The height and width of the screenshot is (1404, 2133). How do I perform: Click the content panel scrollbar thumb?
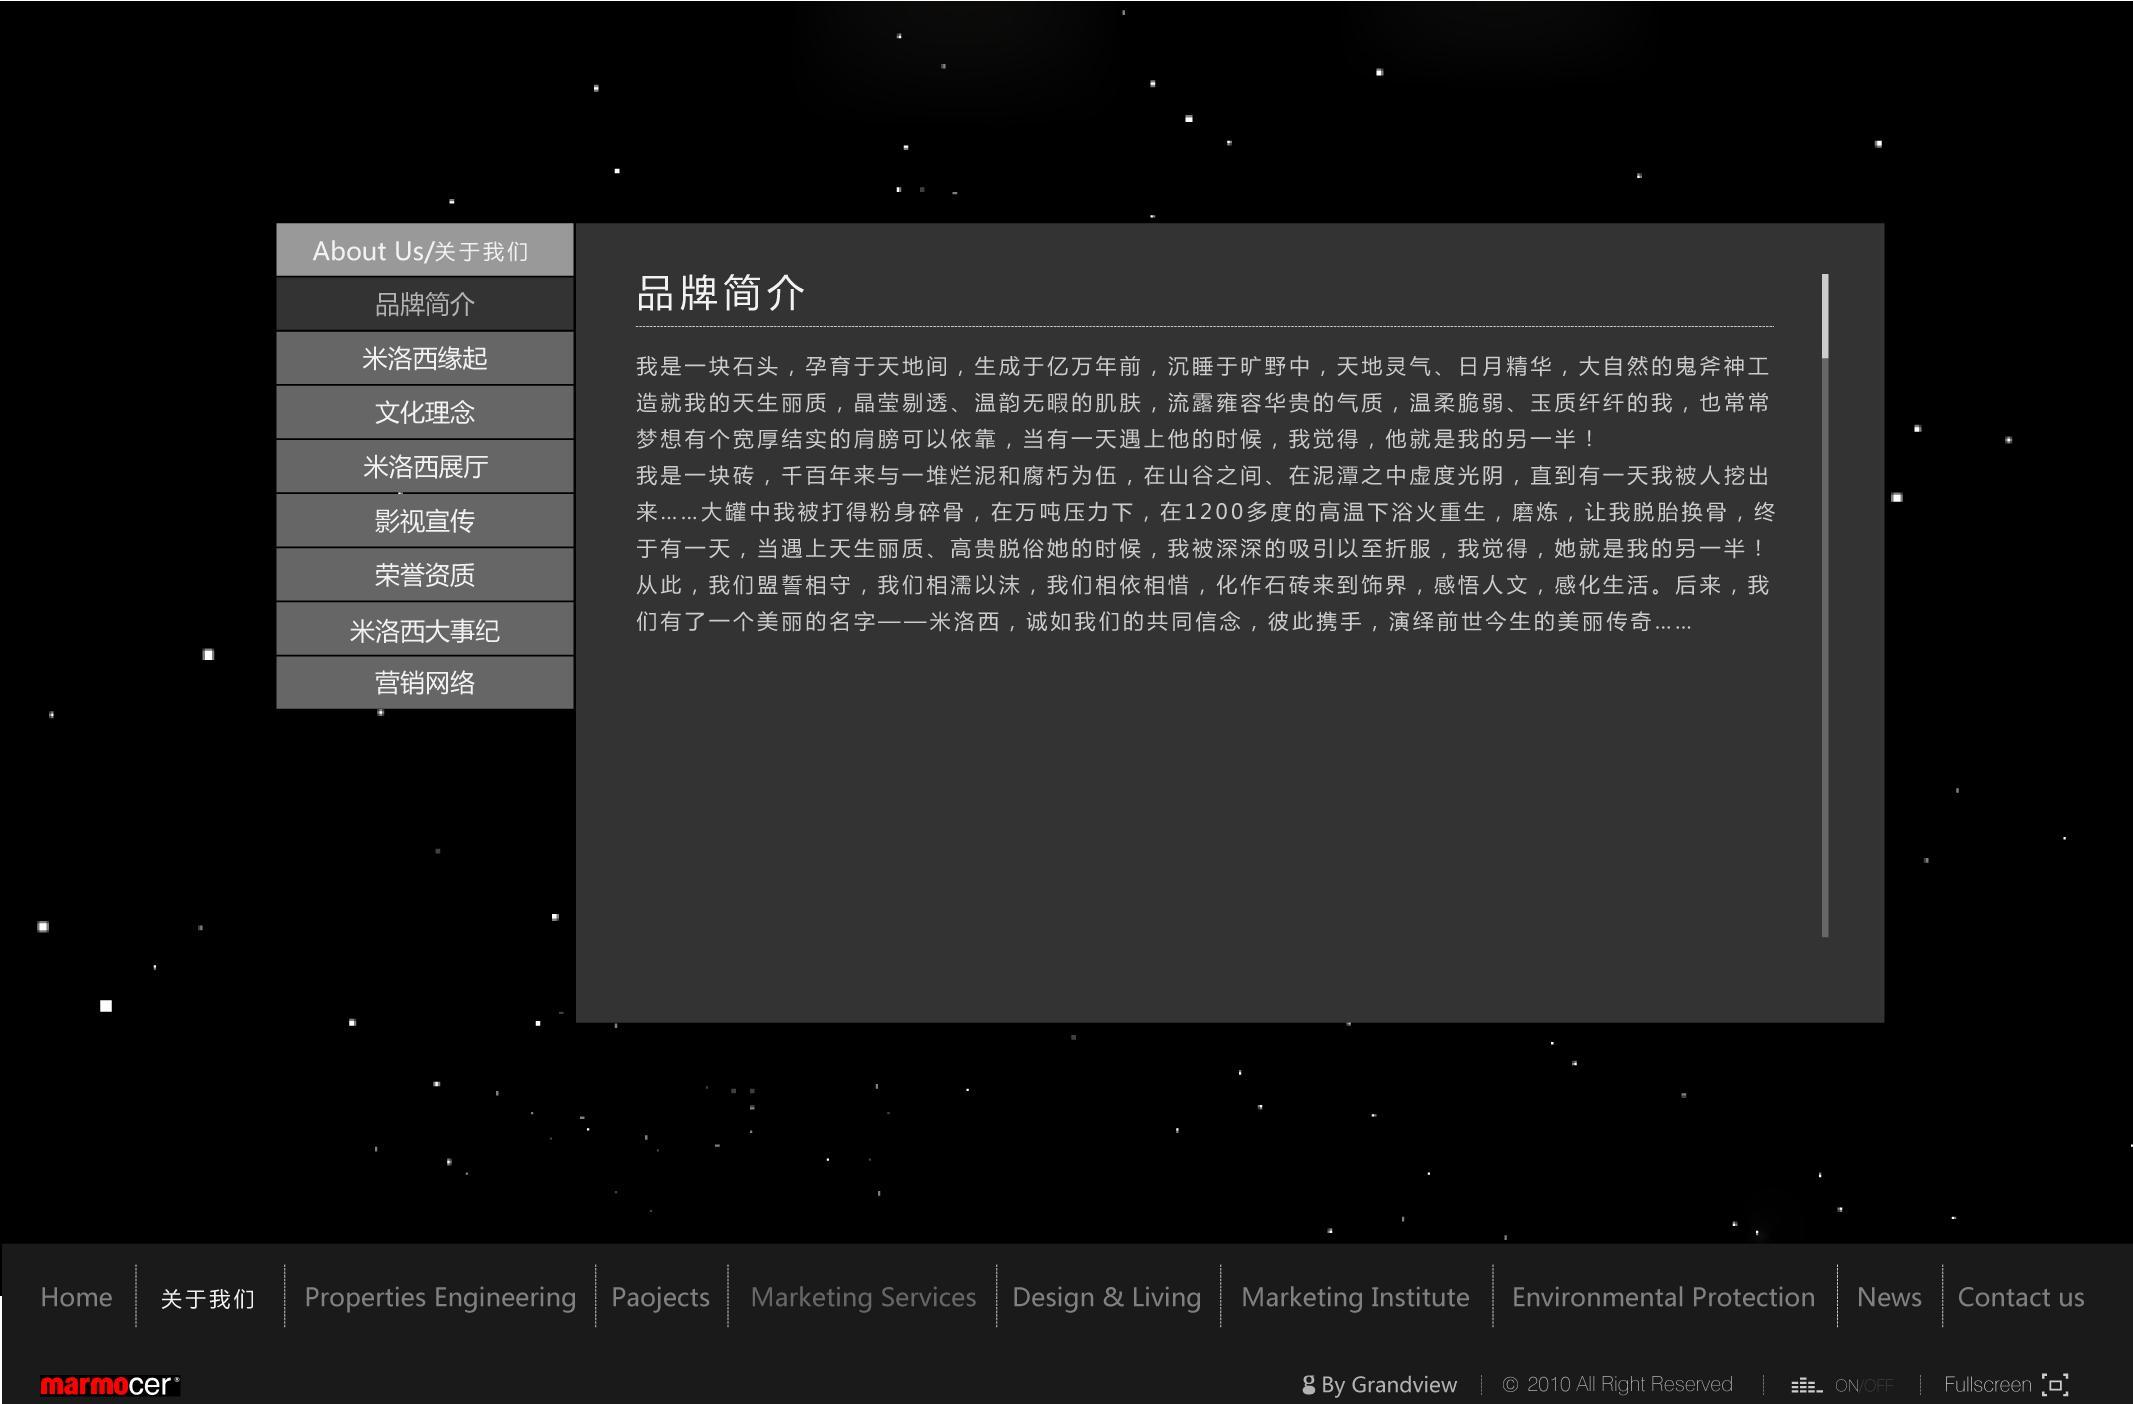coord(1825,315)
